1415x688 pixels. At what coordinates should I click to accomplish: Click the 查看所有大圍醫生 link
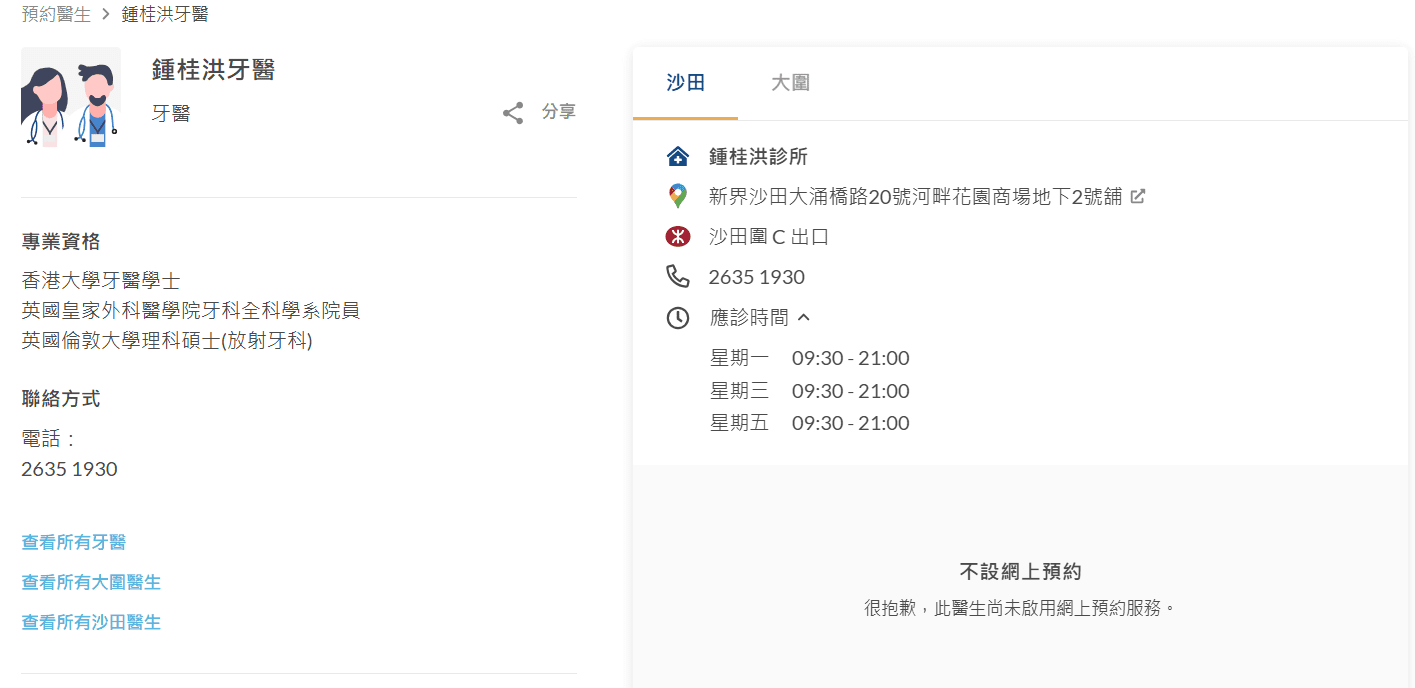90,581
